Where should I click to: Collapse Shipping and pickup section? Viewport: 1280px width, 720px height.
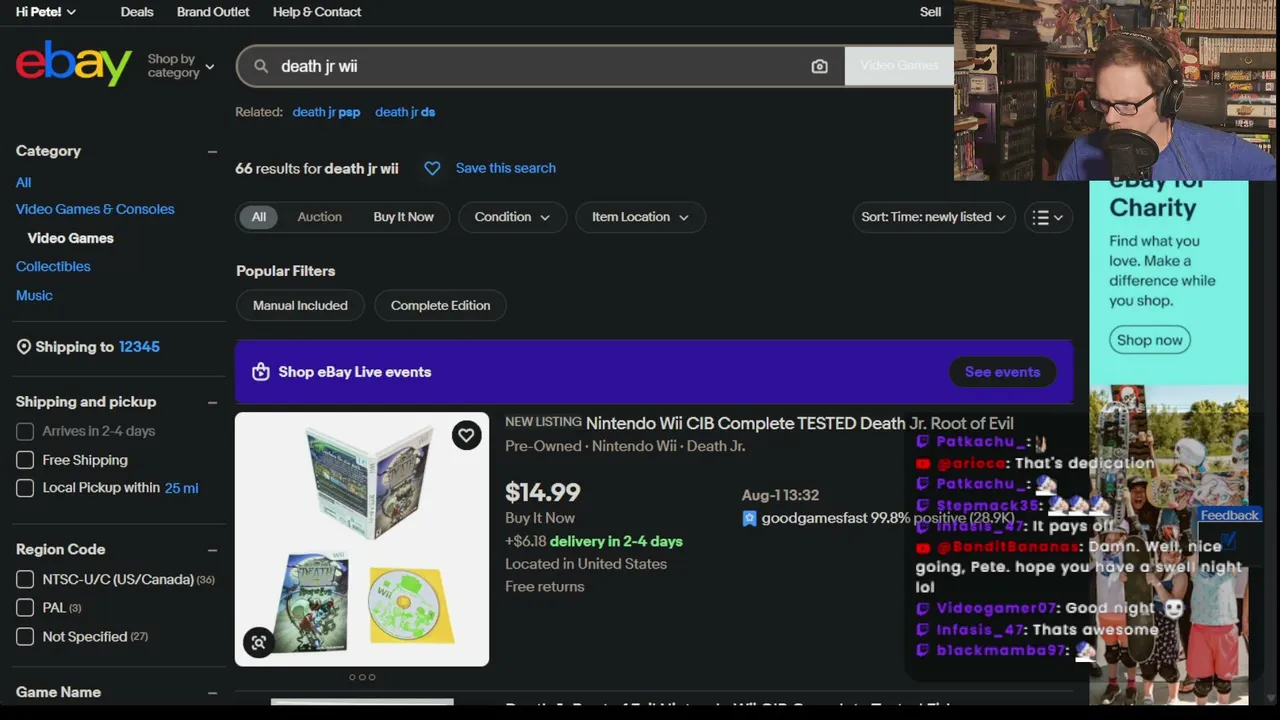[x=212, y=402]
